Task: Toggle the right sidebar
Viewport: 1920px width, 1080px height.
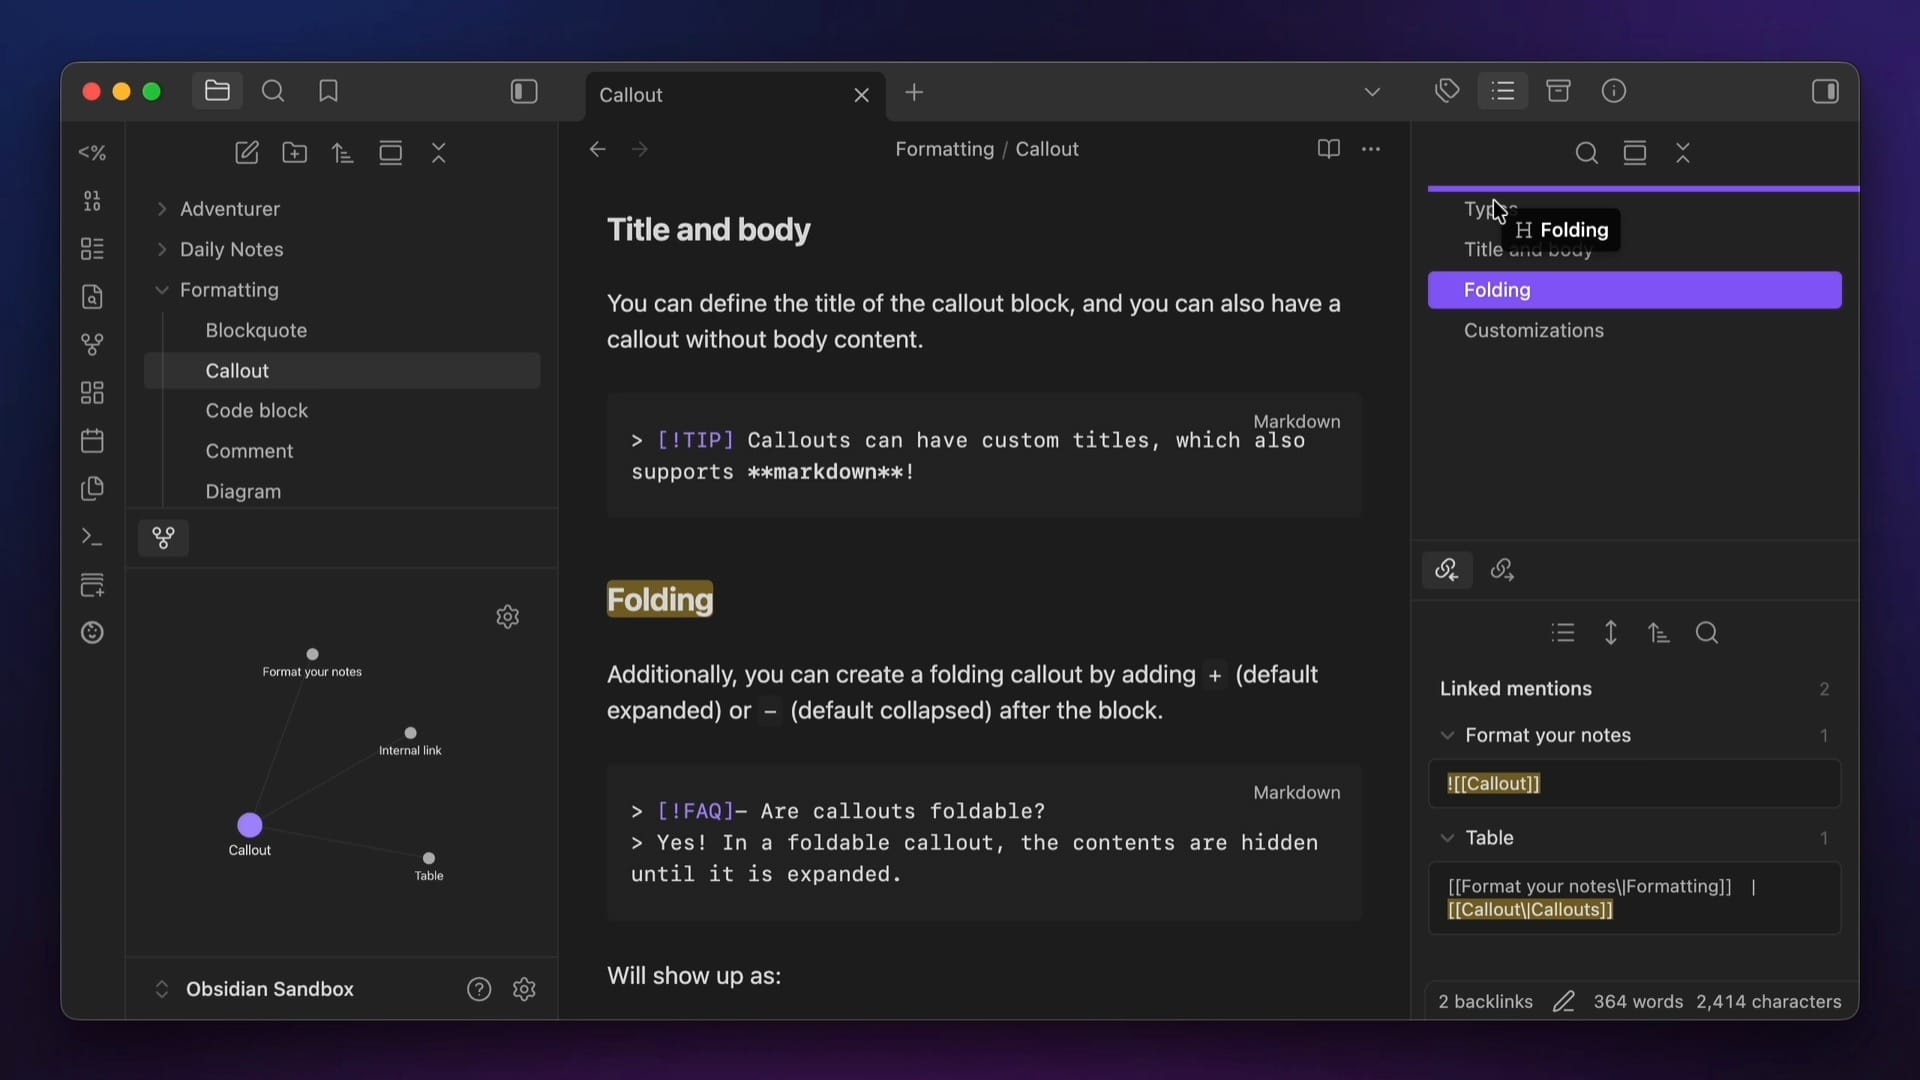Action: coord(1824,92)
